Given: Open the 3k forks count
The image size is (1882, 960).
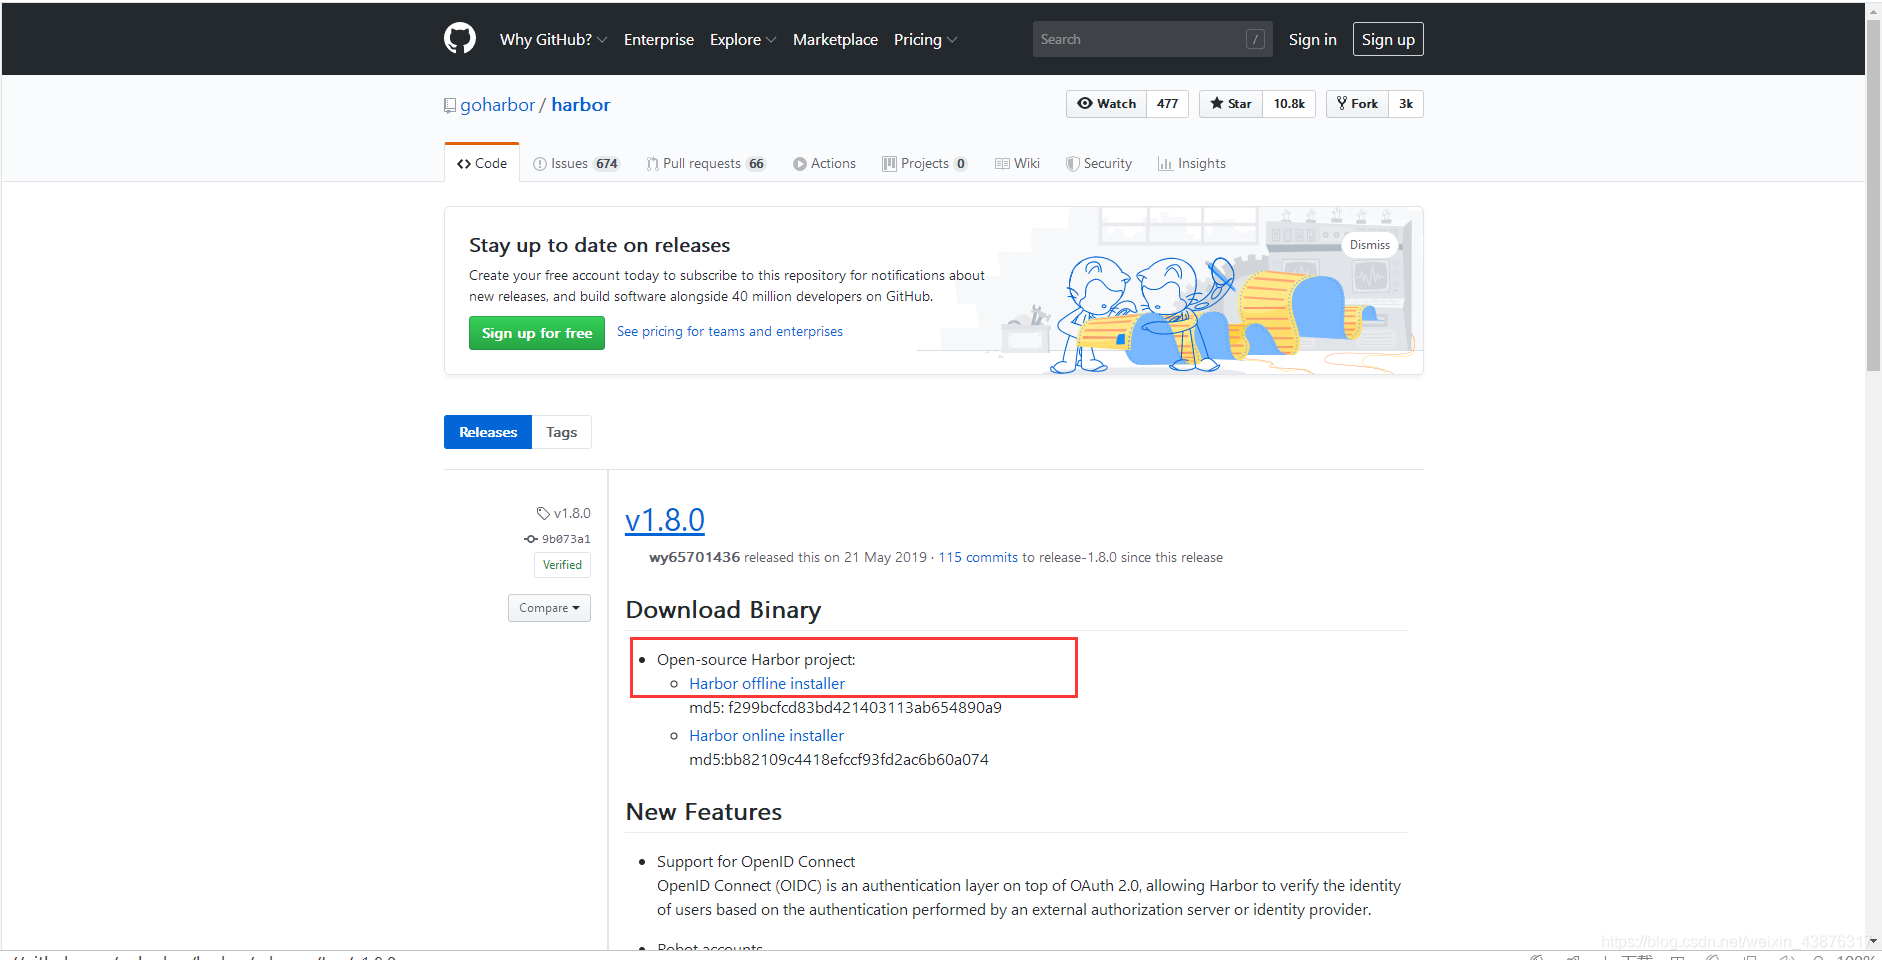Looking at the screenshot, I should click(x=1406, y=104).
